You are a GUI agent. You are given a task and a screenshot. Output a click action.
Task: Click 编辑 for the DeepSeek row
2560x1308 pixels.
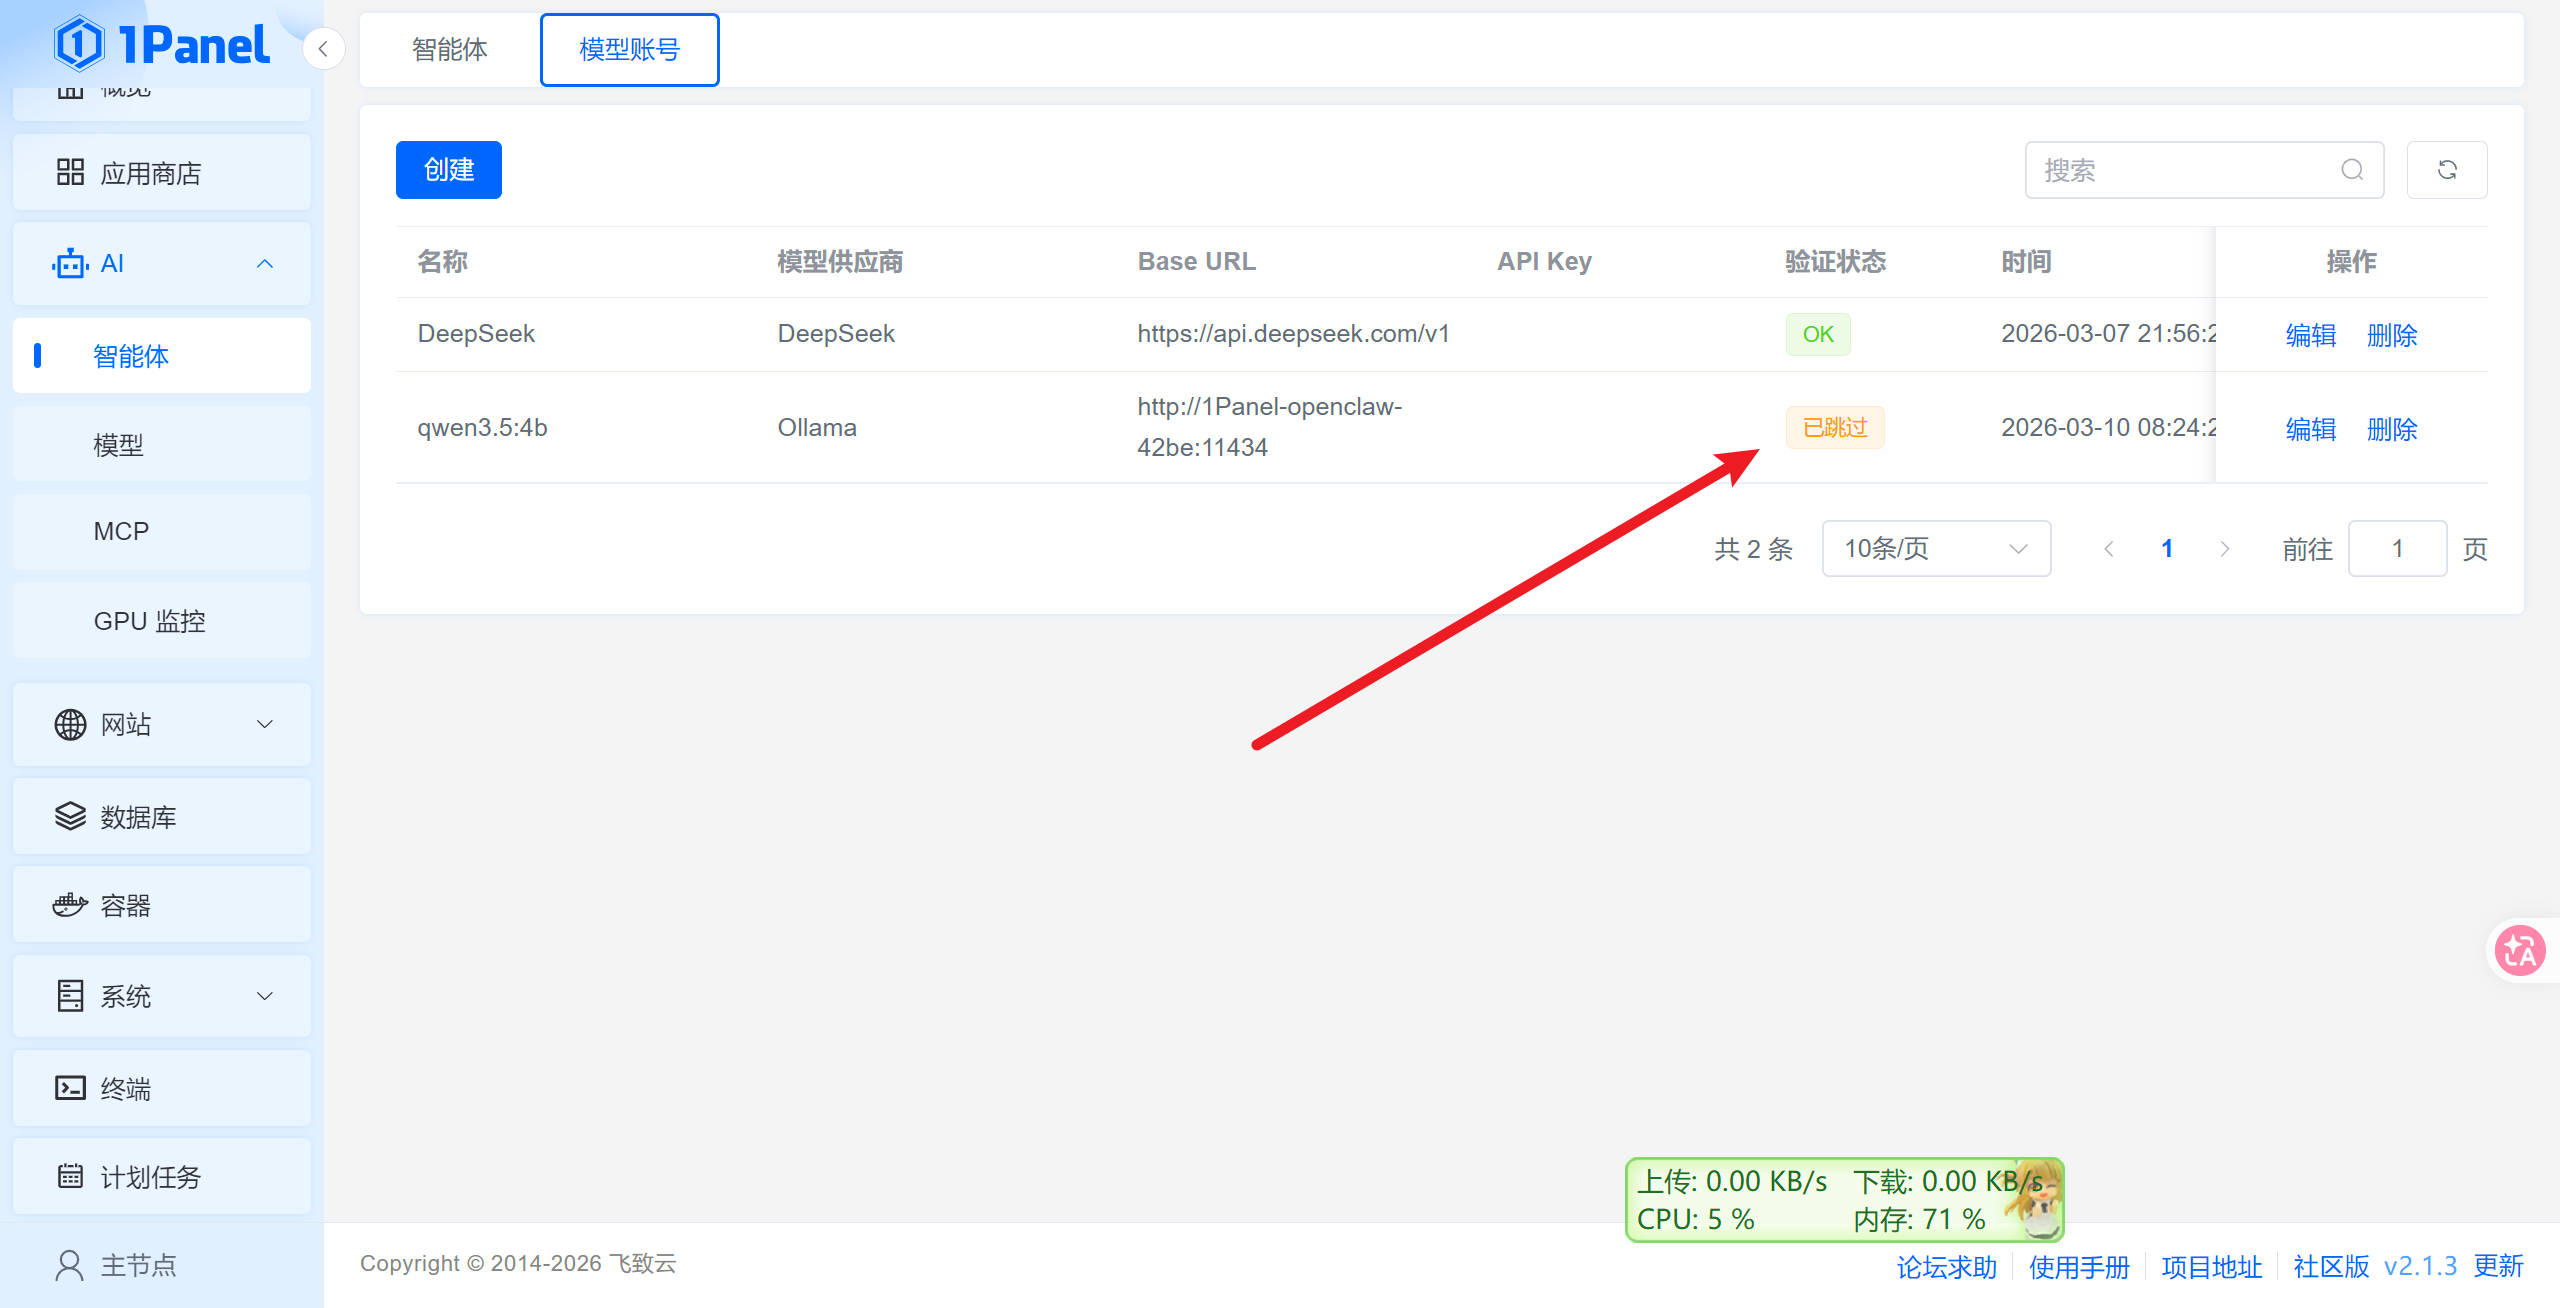[x=2310, y=335]
